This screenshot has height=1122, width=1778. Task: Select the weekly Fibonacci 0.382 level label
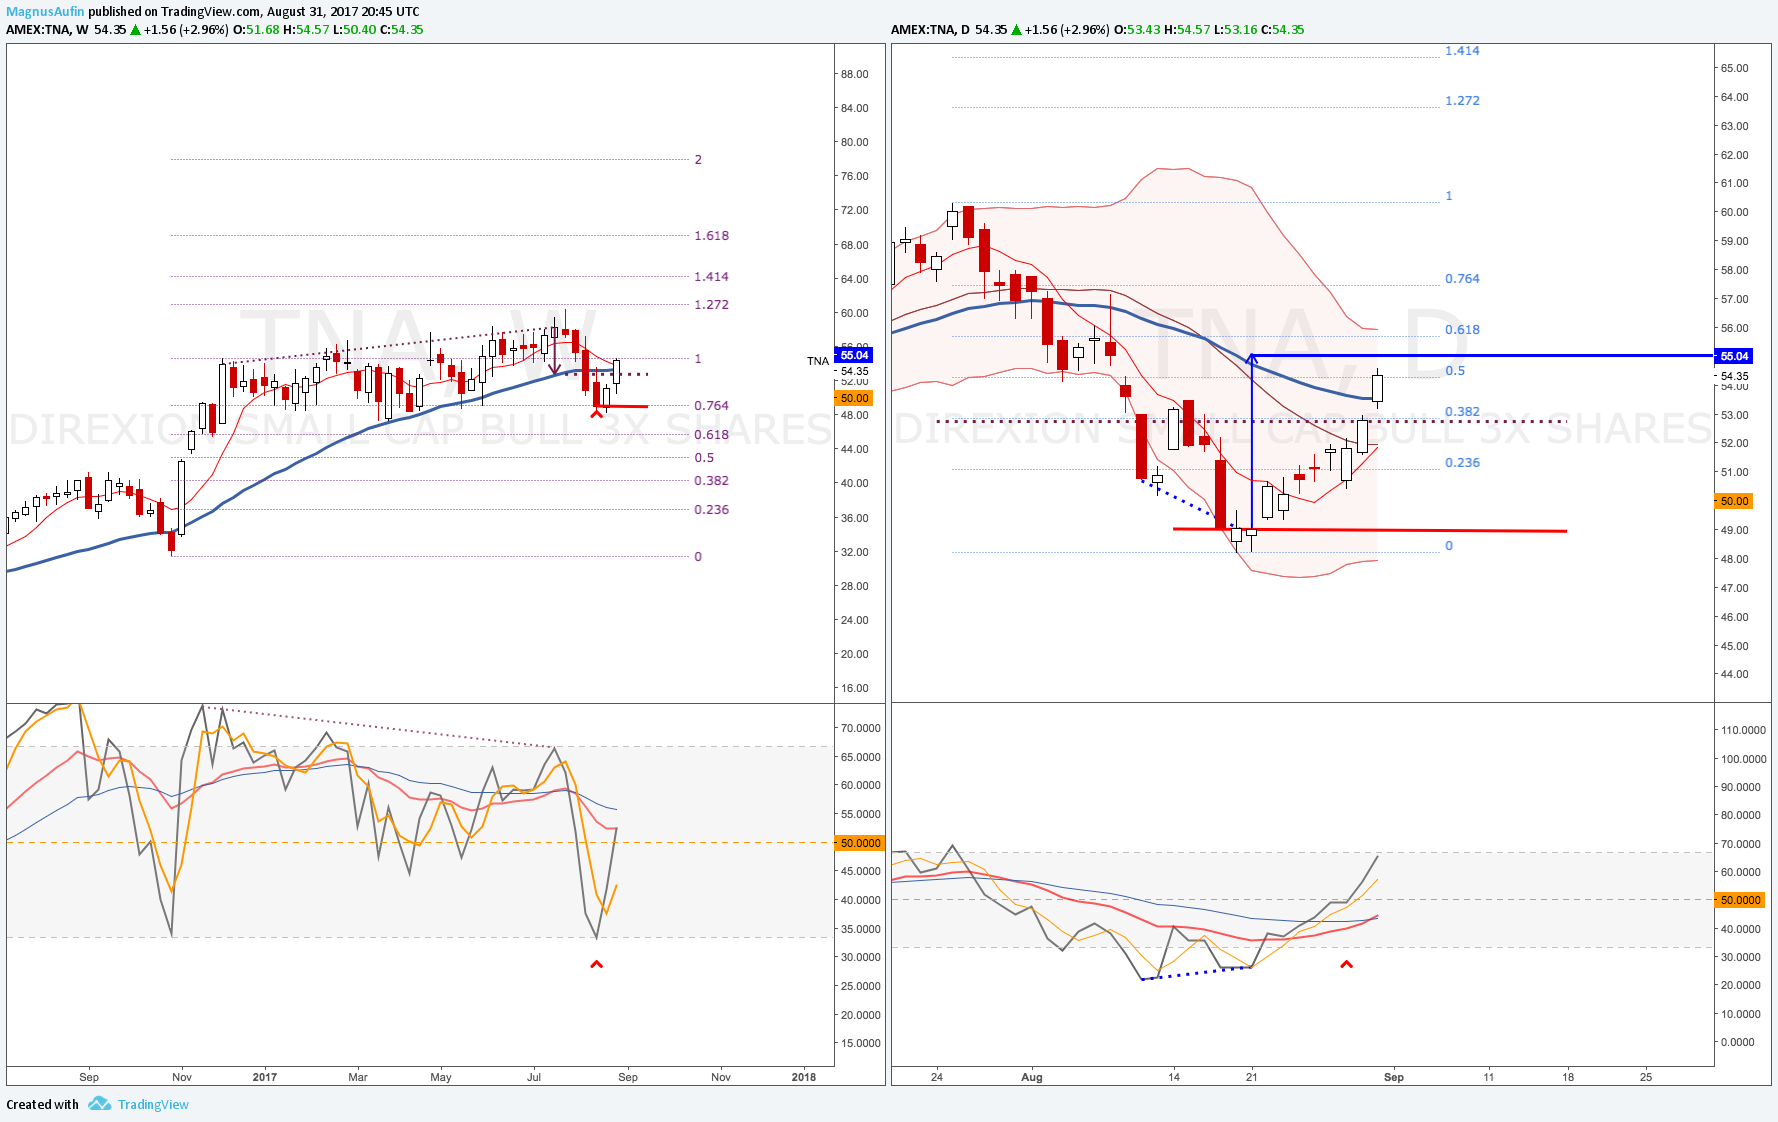click(x=712, y=481)
